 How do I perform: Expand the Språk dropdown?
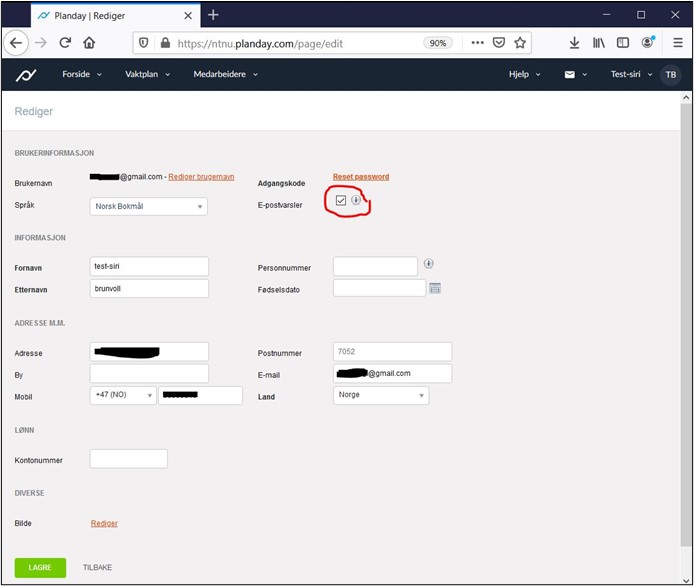pos(148,207)
